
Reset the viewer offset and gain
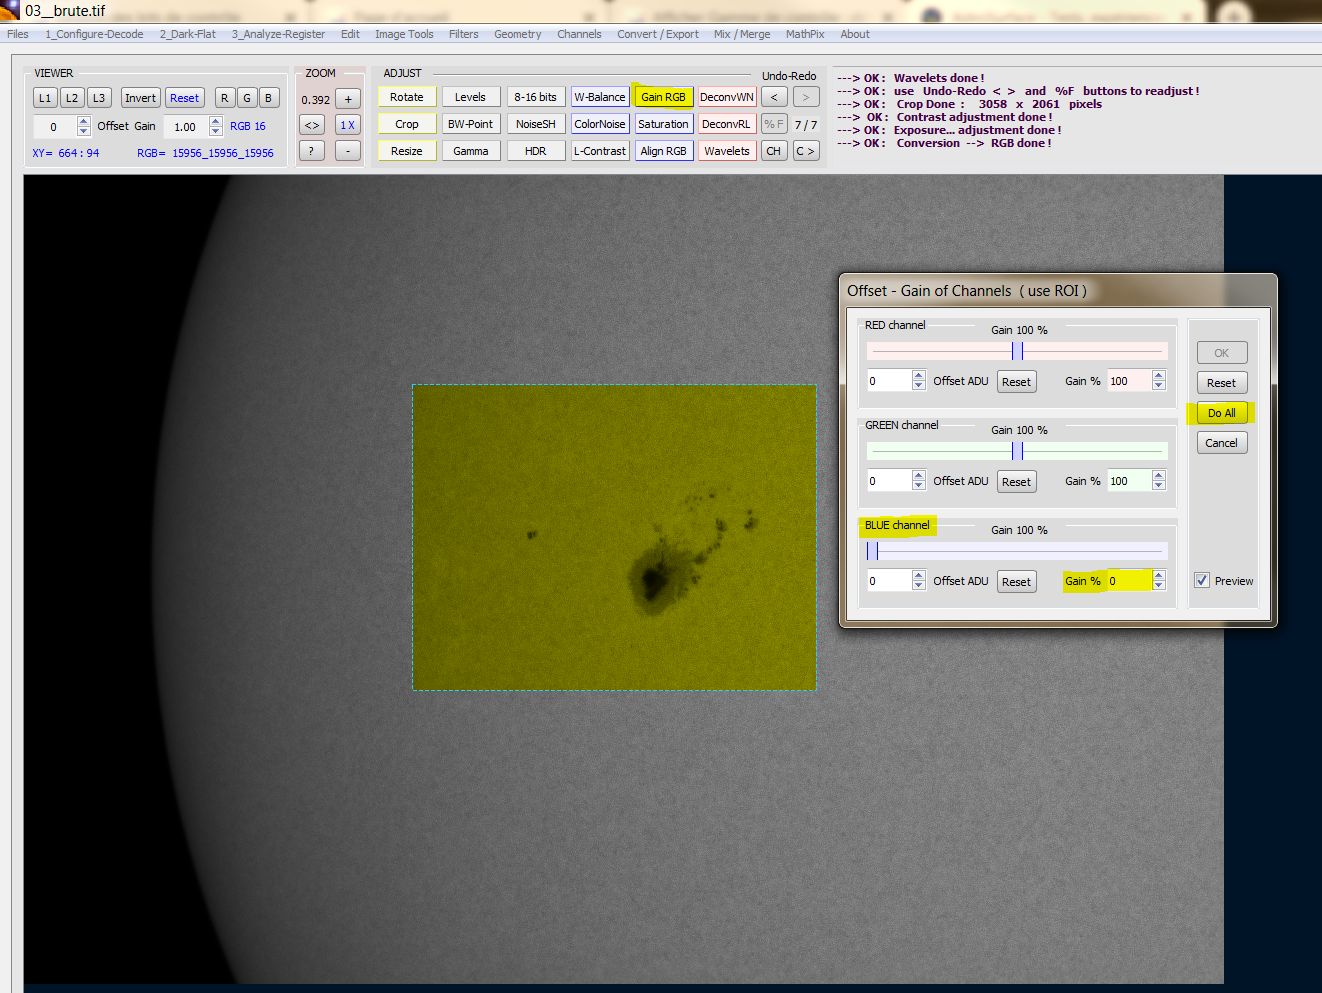pyautogui.click(x=184, y=98)
